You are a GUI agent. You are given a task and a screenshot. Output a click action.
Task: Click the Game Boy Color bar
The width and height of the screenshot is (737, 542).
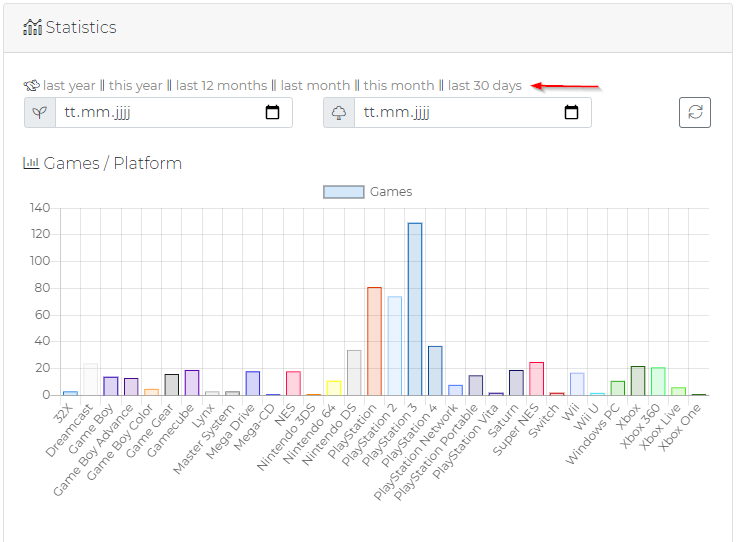pyautogui.click(x=151, y=392)
